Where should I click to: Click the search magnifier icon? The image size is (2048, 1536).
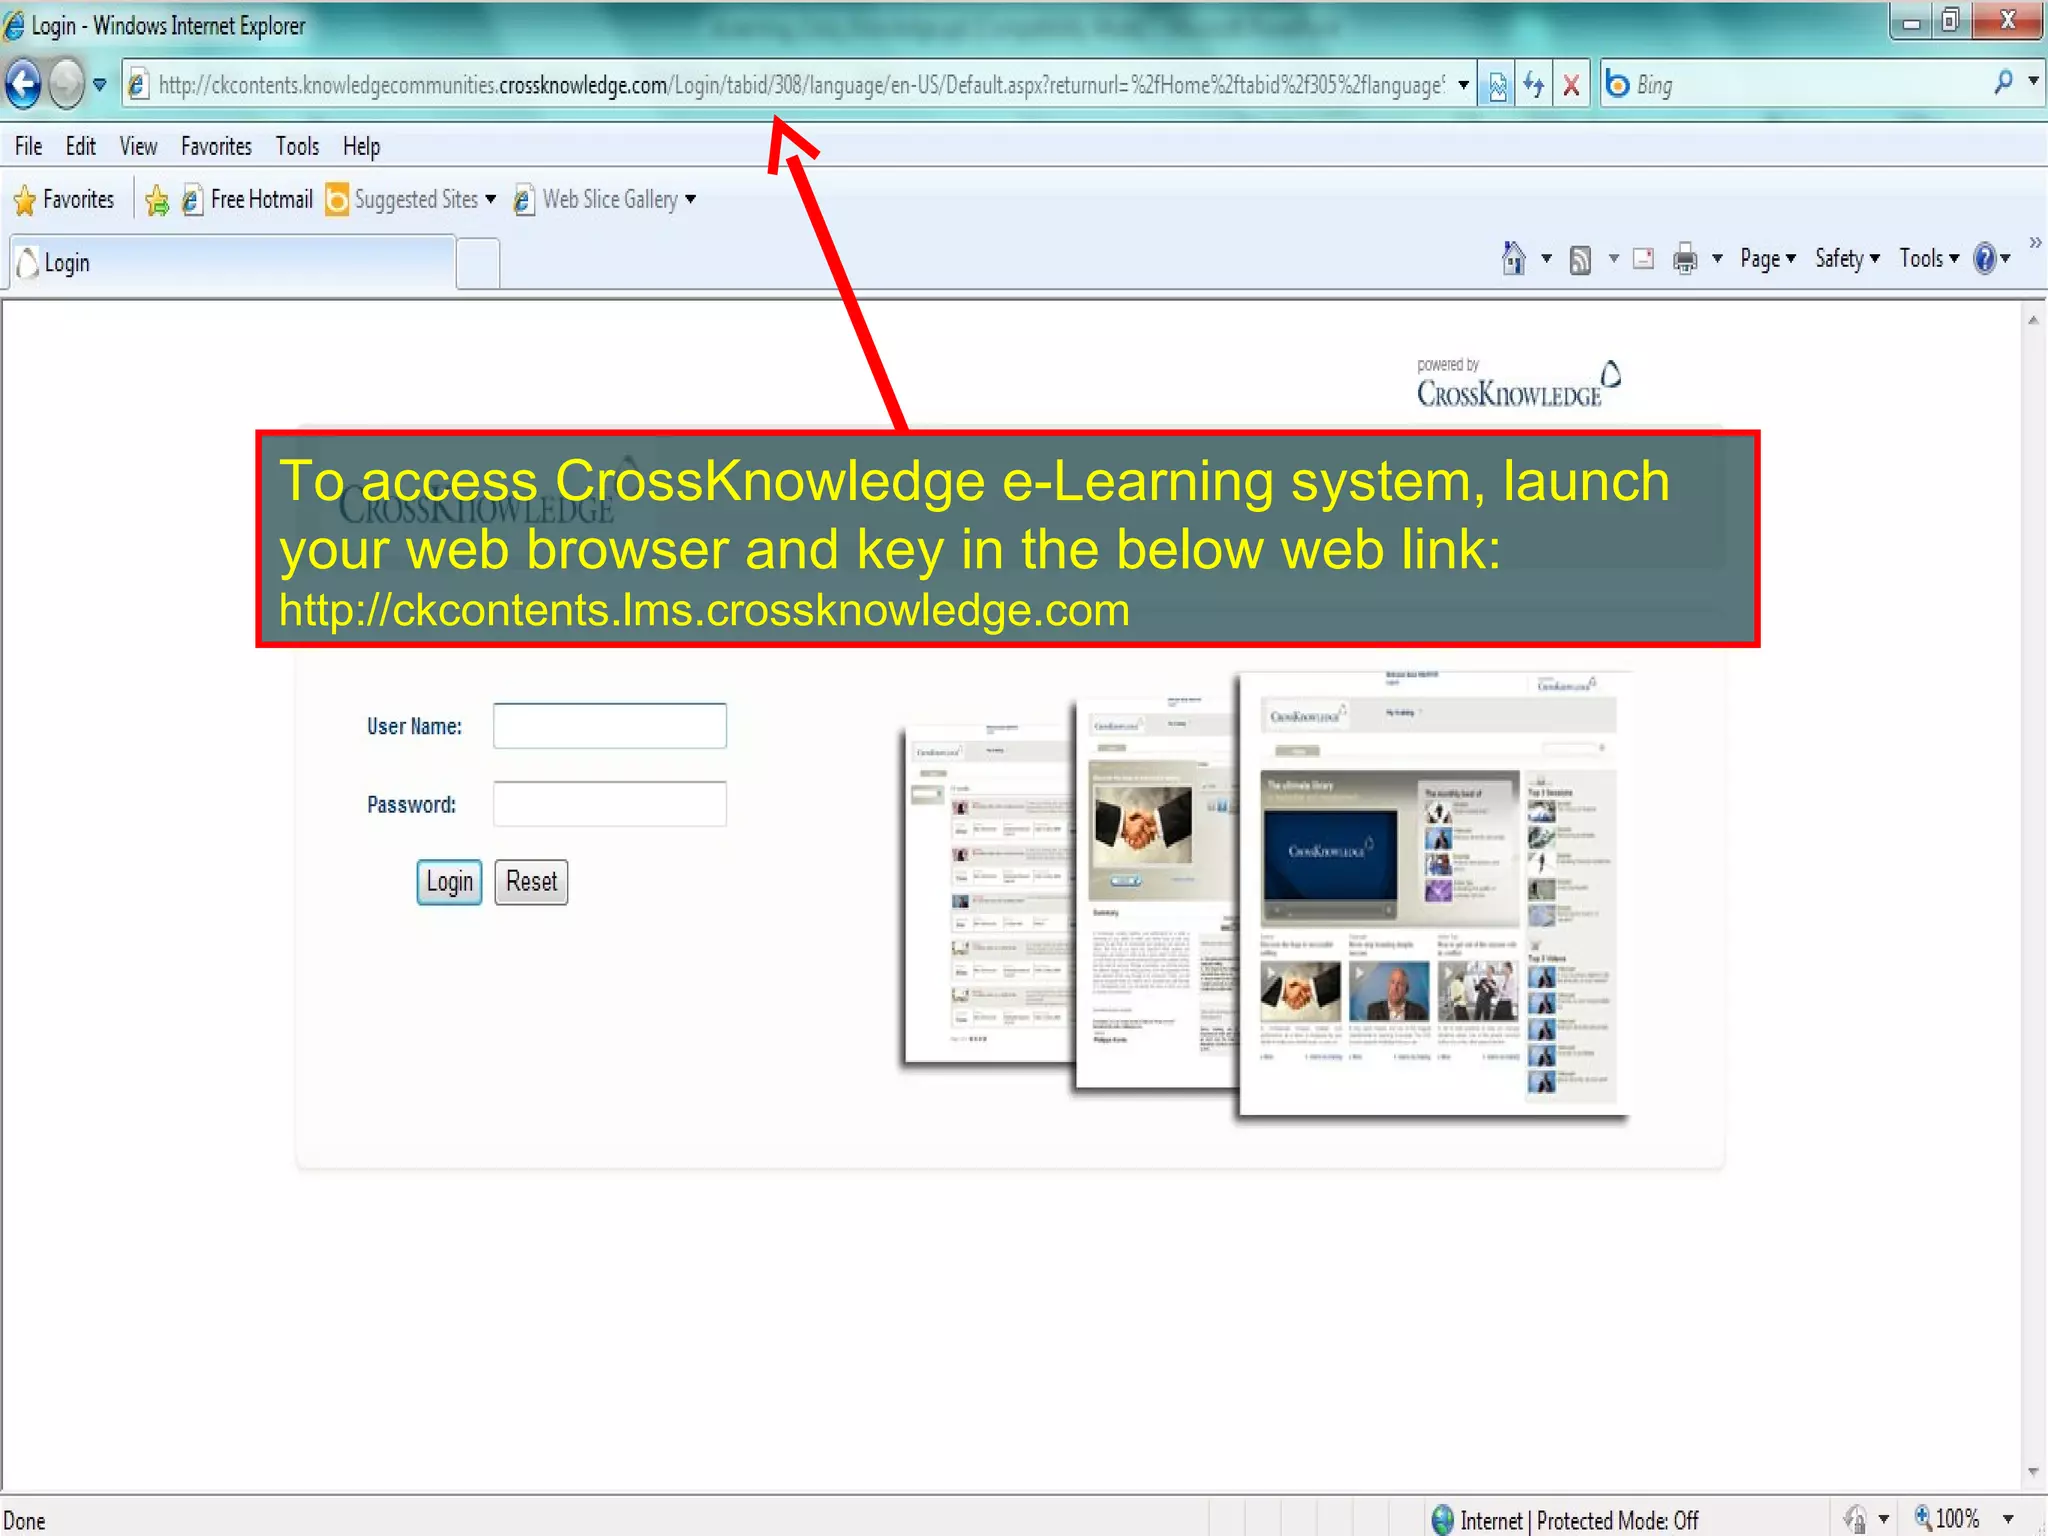point(2003,83)
